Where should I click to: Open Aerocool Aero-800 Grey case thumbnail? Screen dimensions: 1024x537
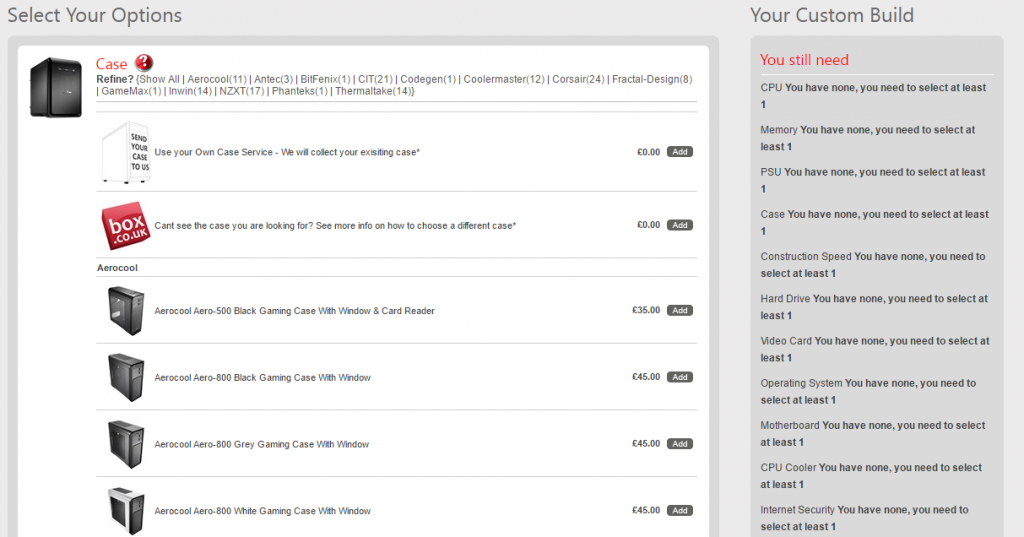[126, 444]
